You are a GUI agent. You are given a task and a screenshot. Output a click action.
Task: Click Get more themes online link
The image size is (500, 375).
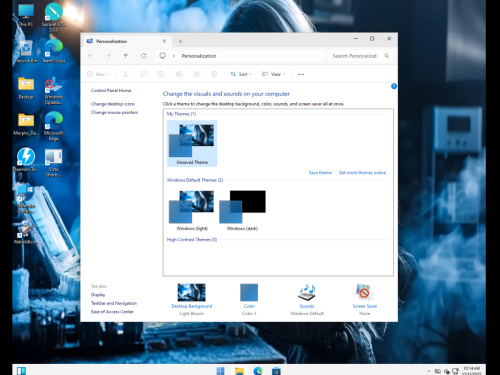(362, 173)
